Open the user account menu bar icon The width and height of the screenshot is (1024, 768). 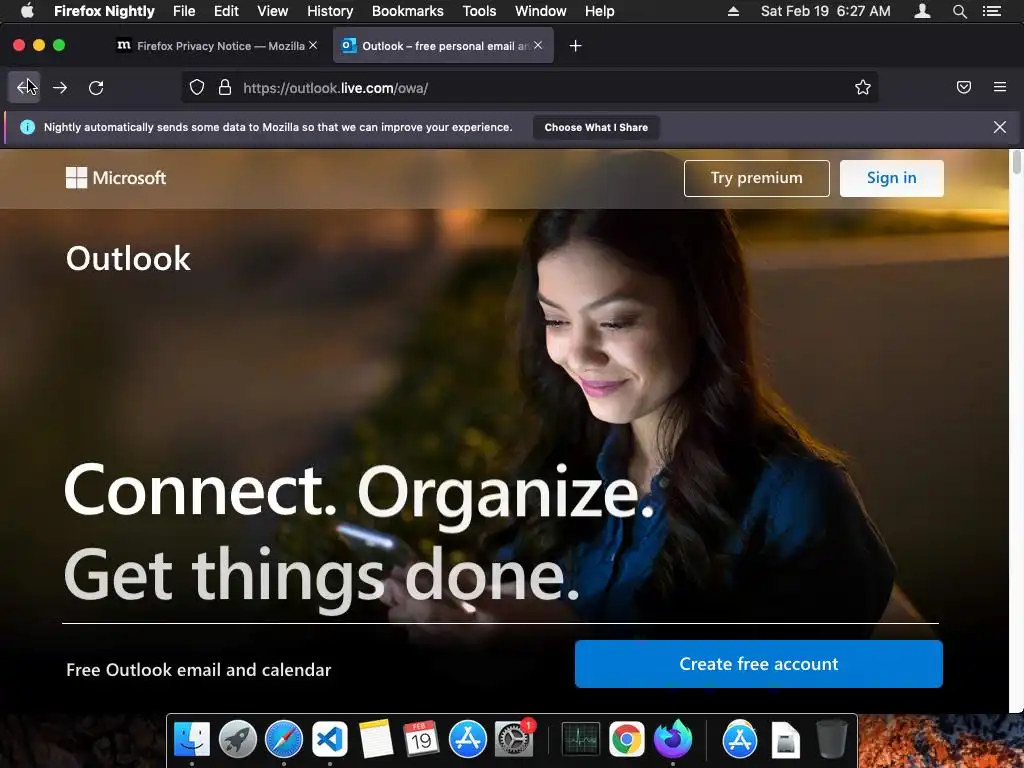(922, 11)
